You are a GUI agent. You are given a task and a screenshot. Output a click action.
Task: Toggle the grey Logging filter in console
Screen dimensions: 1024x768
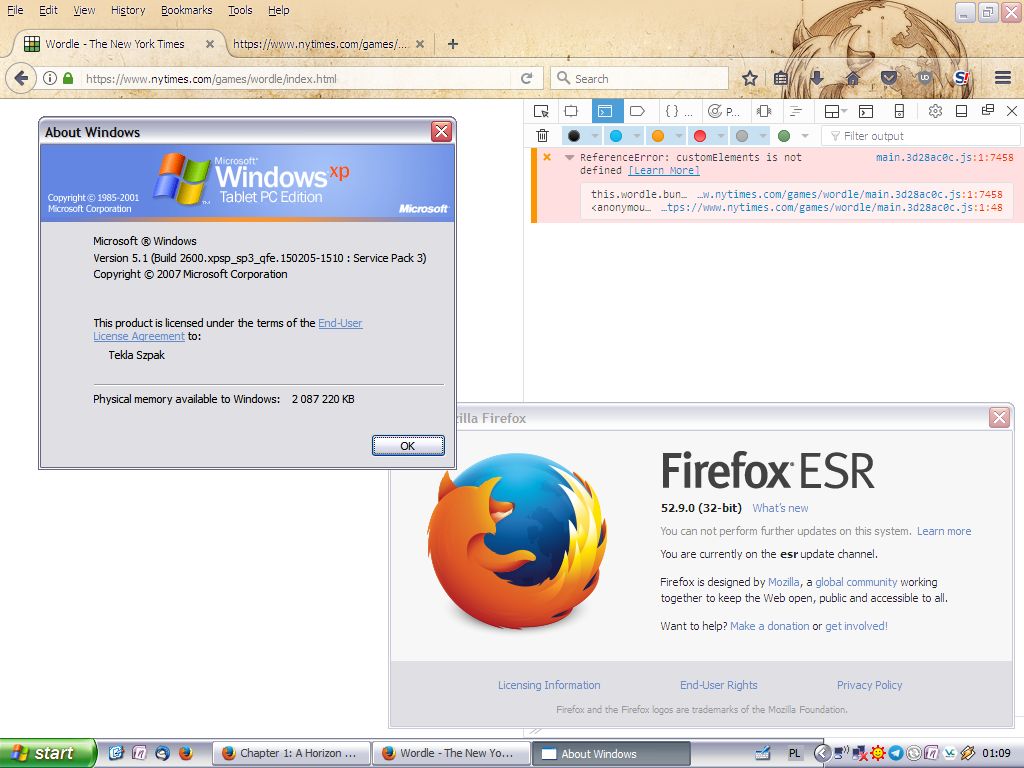tap(742, 136)
